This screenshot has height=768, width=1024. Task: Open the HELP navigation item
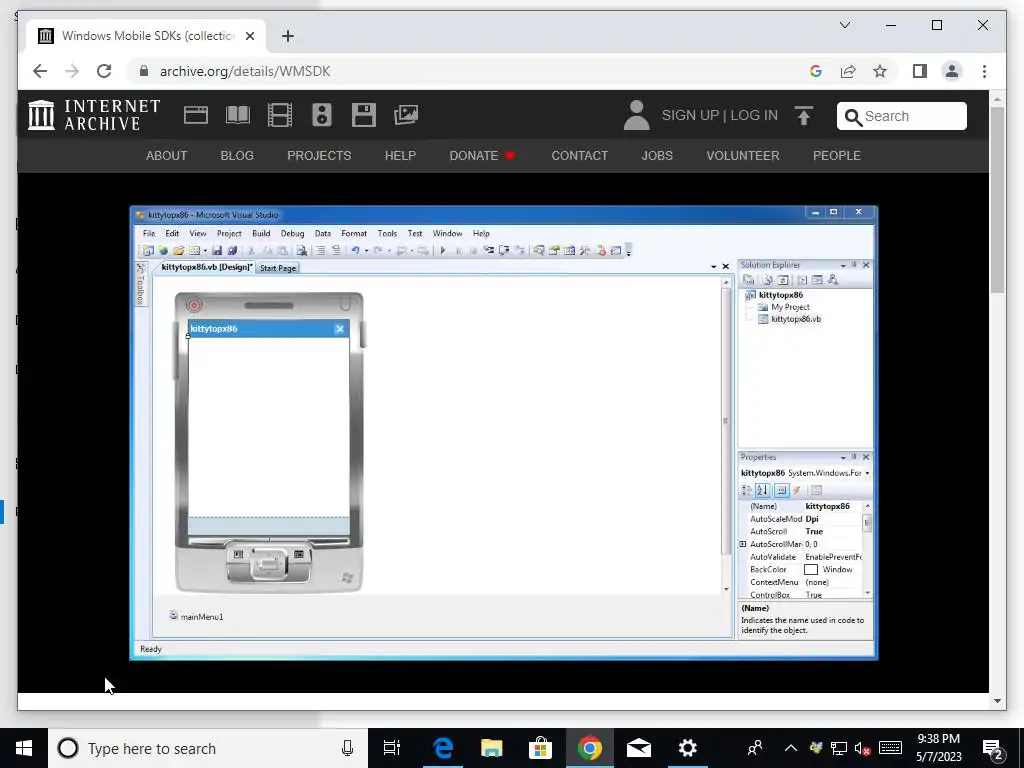pyautogui.click(x=400, y=155)
